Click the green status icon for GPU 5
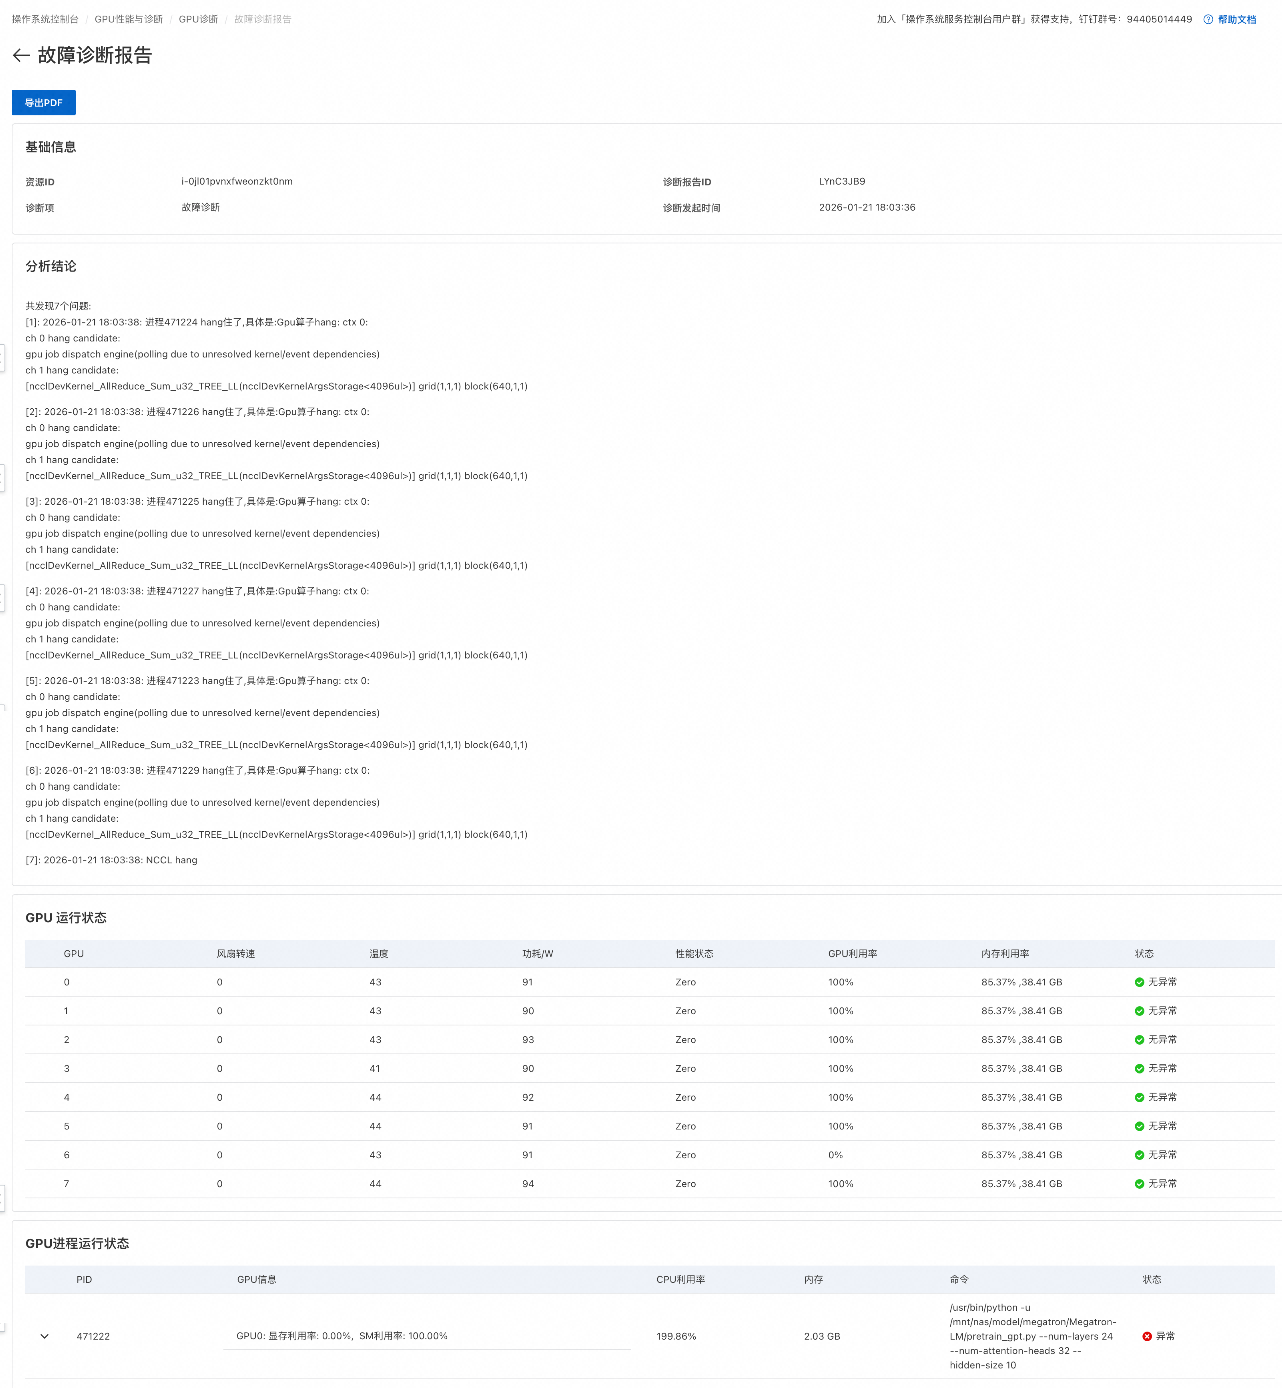Screen dimensions: 1282x1388 [x=1139, y=1126]
